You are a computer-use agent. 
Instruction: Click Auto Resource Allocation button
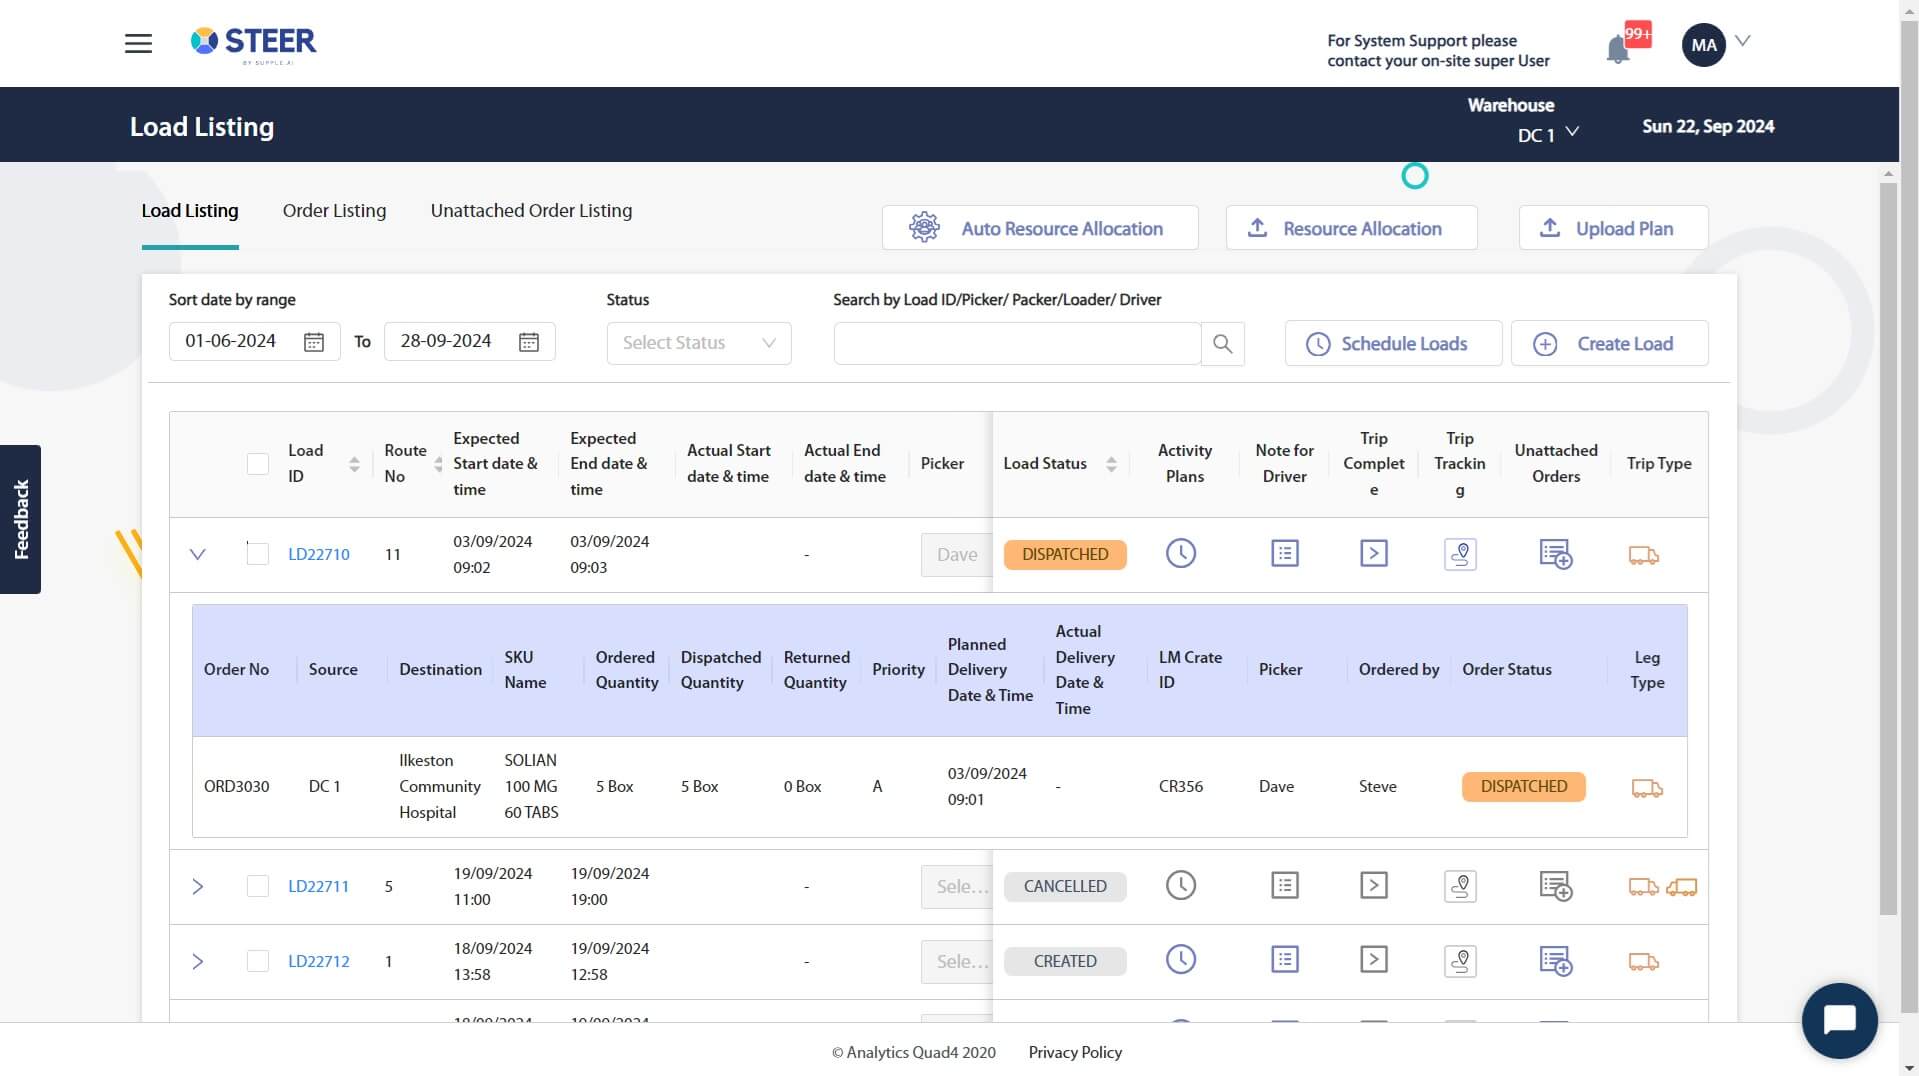(x=1040, y=228)
